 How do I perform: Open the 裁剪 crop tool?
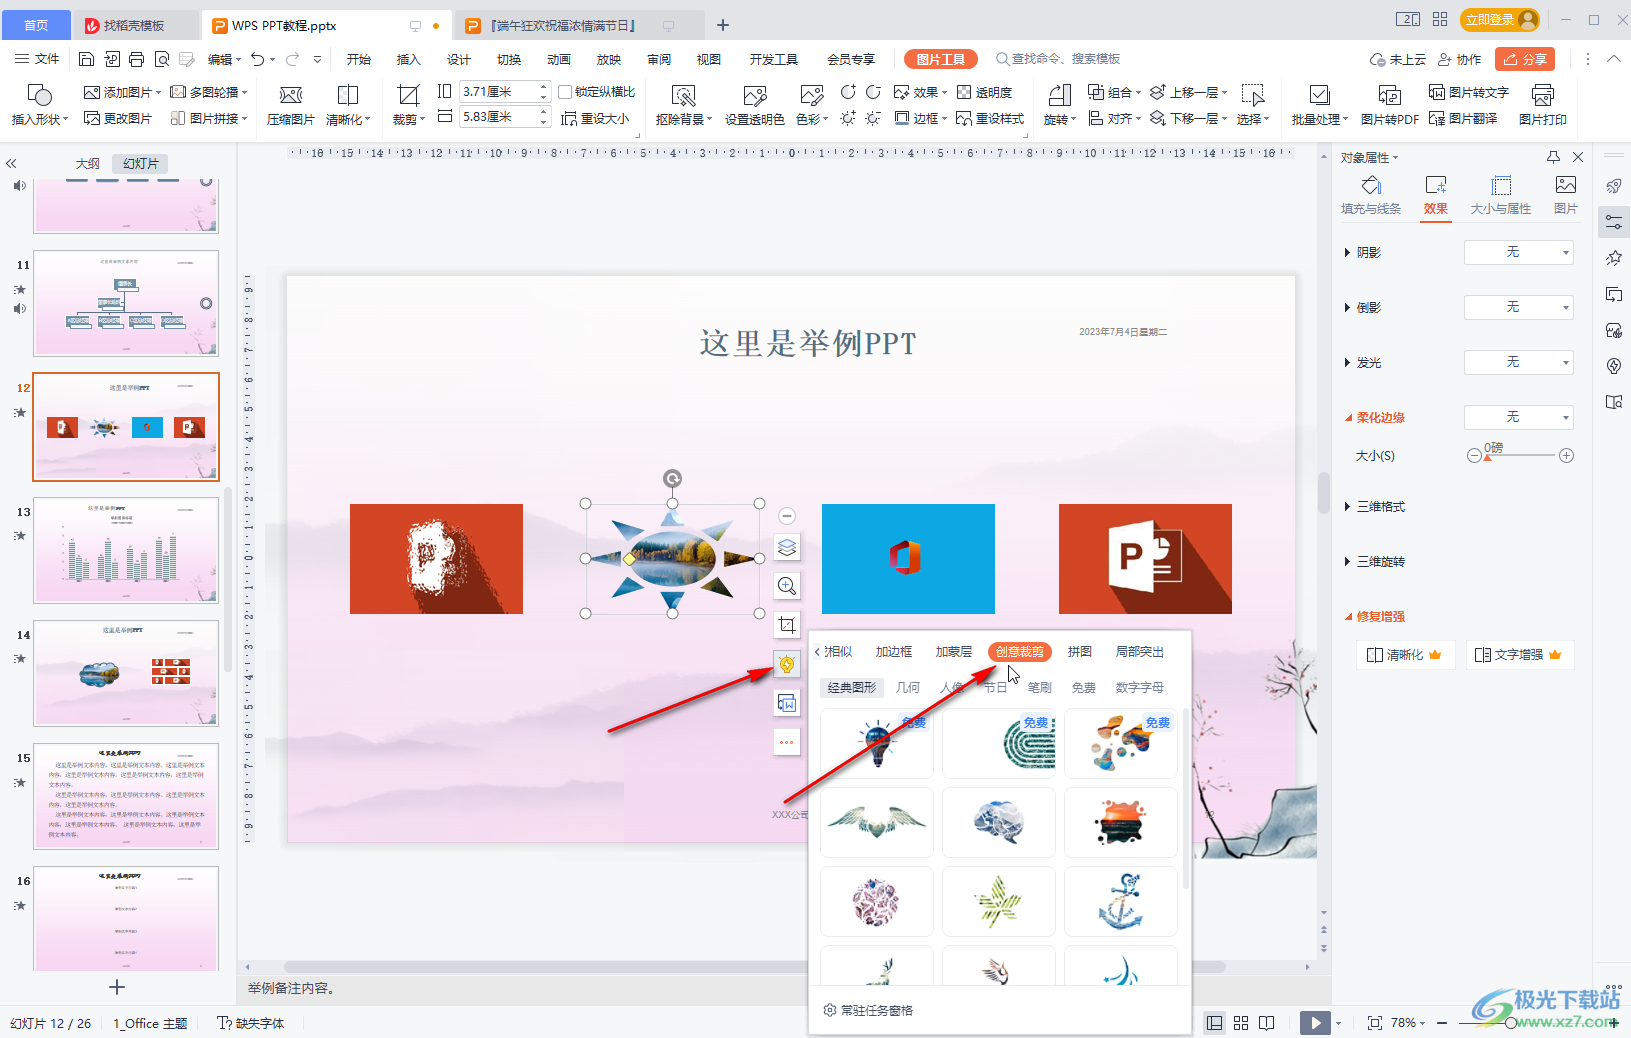(x=408, y=105)
